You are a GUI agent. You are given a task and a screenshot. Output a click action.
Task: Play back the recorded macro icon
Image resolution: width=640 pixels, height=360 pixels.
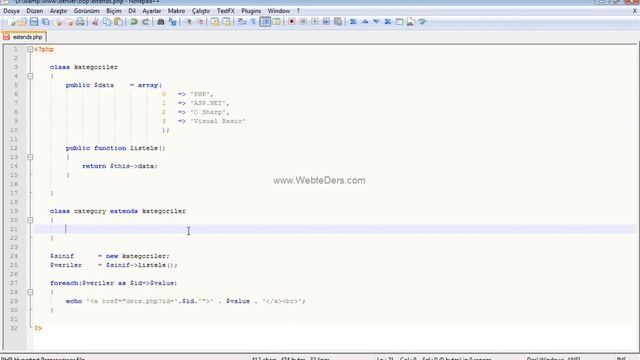tap(315, 22)
